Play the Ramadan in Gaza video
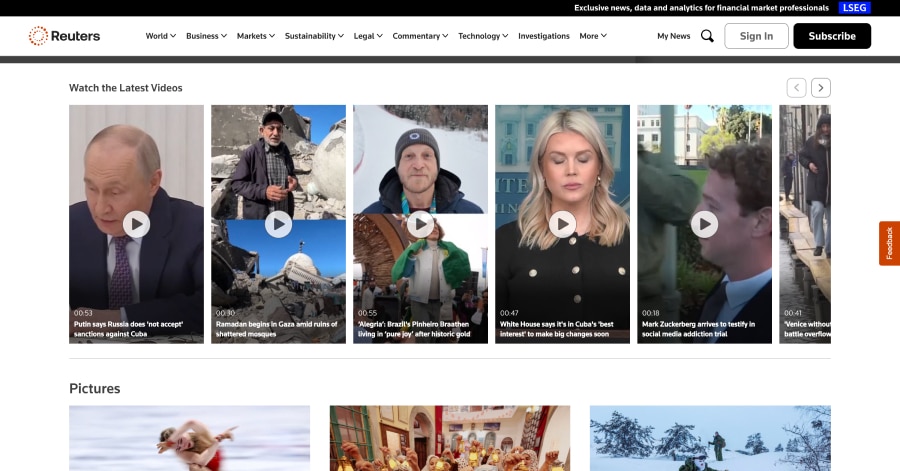 [x=278, y=224]
